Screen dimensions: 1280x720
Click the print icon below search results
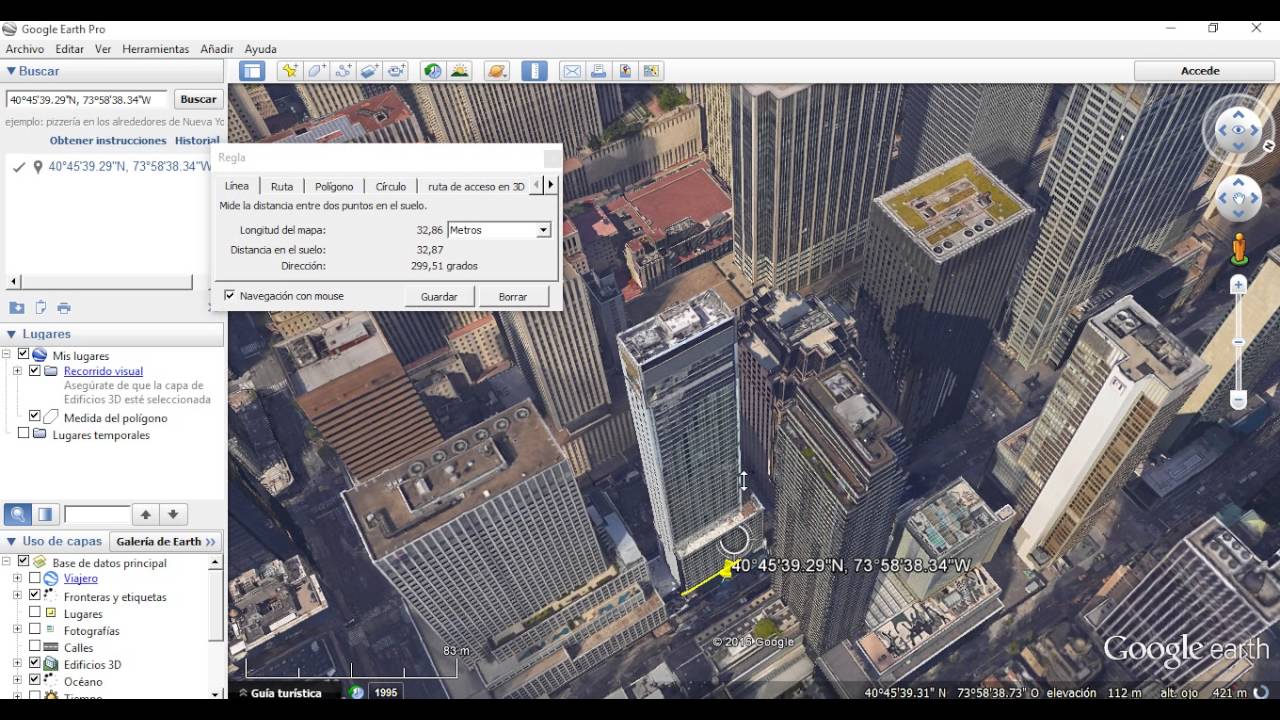point(64,308)
